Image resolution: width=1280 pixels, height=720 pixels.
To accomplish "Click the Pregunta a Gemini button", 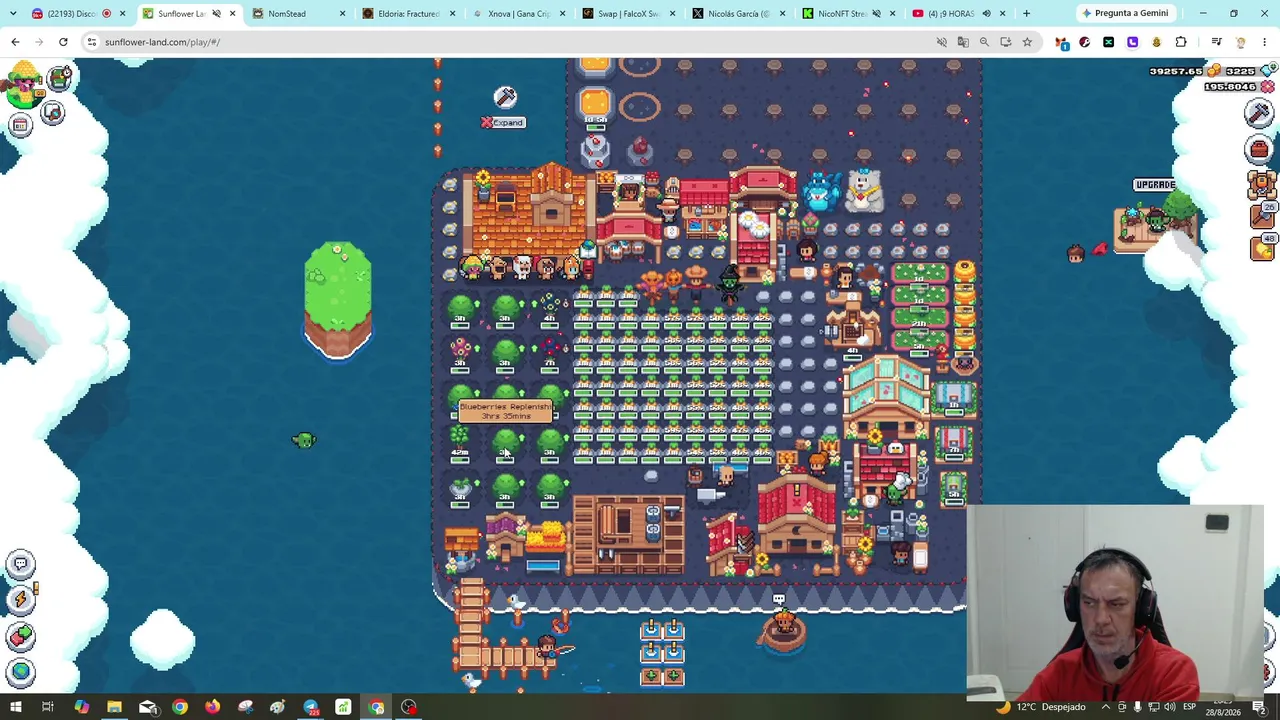I will [1125, 14].
